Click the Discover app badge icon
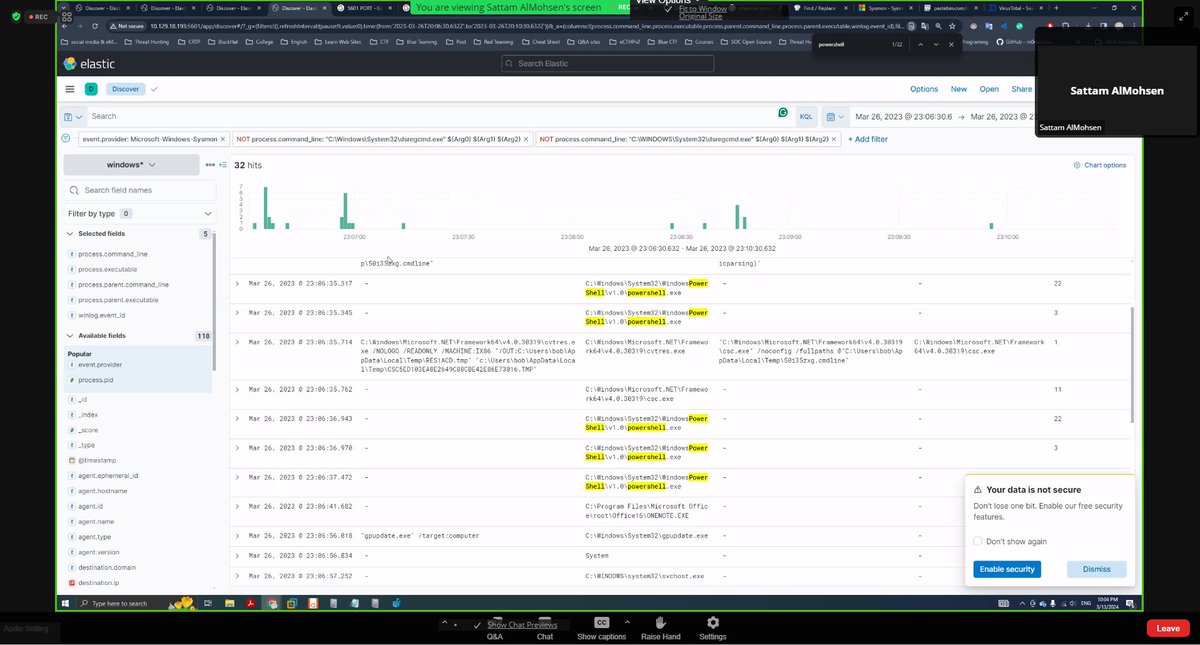 pyautogui.click(x=90, y=89)
